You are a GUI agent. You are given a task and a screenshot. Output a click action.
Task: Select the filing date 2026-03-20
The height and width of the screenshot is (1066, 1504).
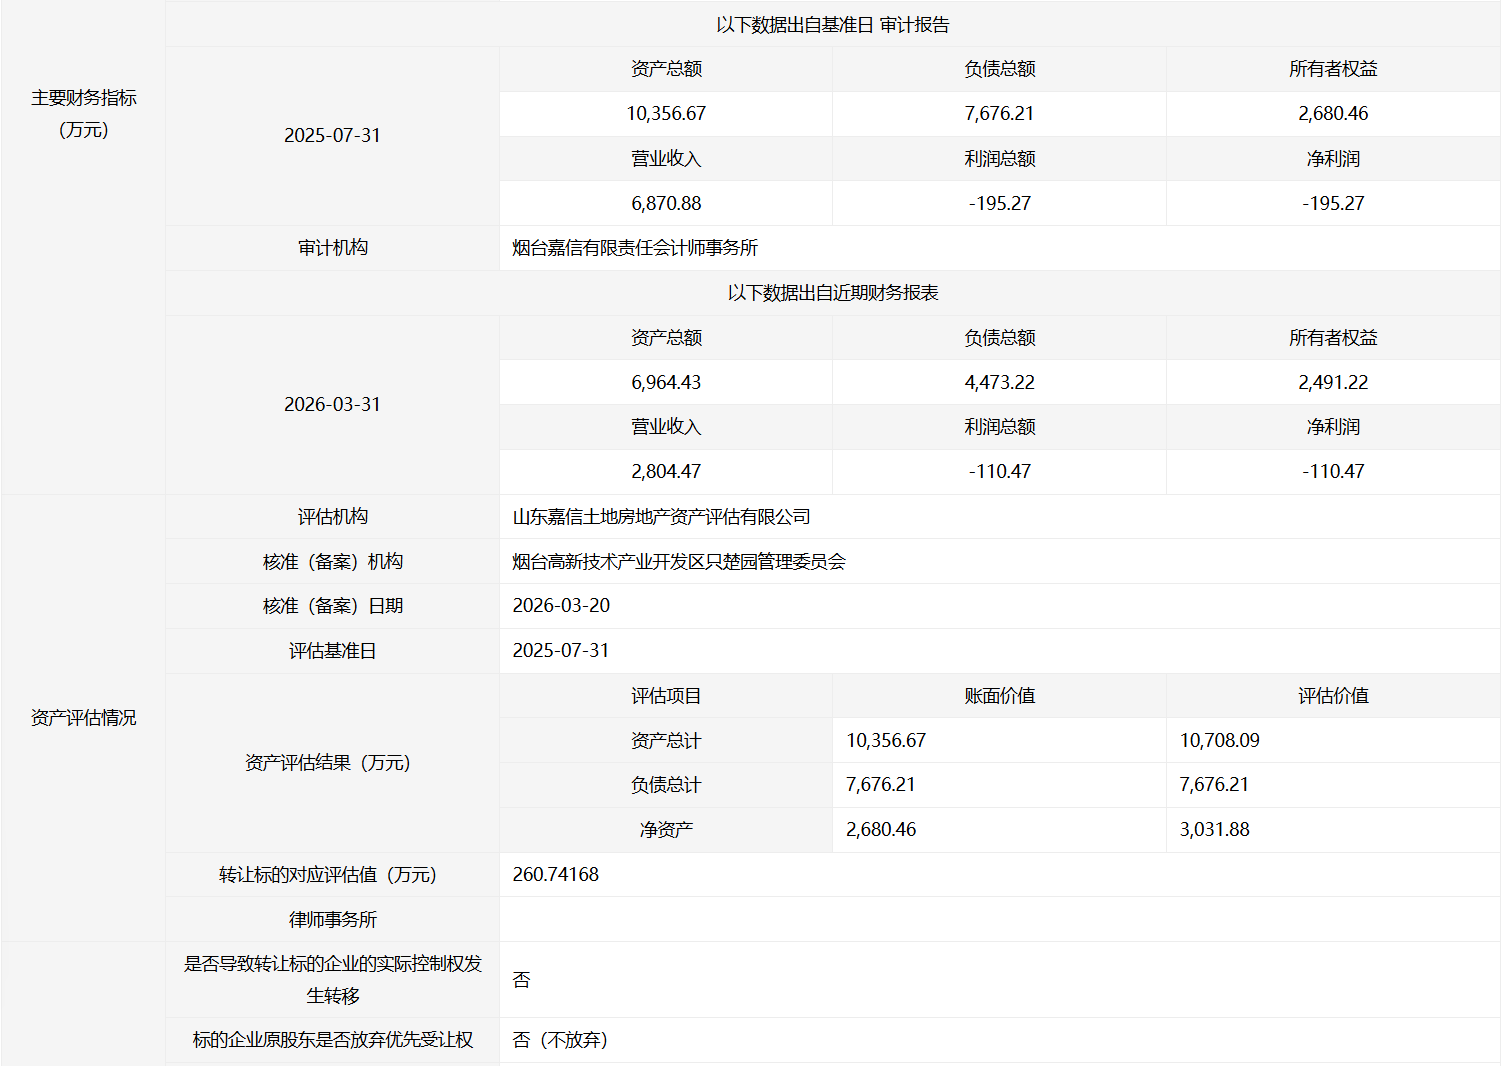(561, 606)
